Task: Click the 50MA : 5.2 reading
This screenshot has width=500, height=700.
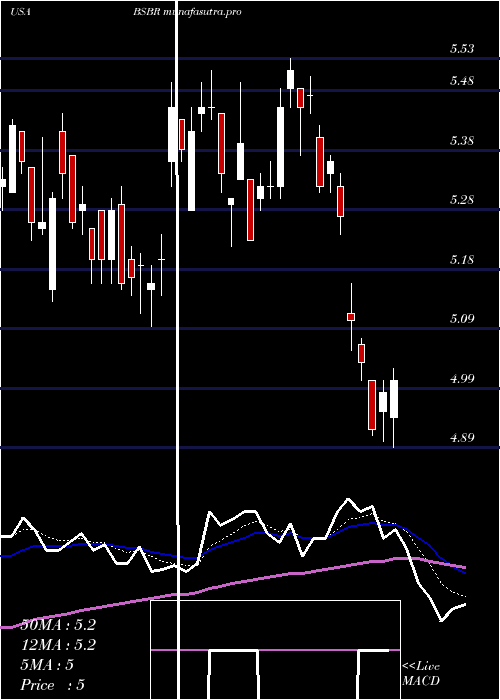Action: tap(58, 625)
